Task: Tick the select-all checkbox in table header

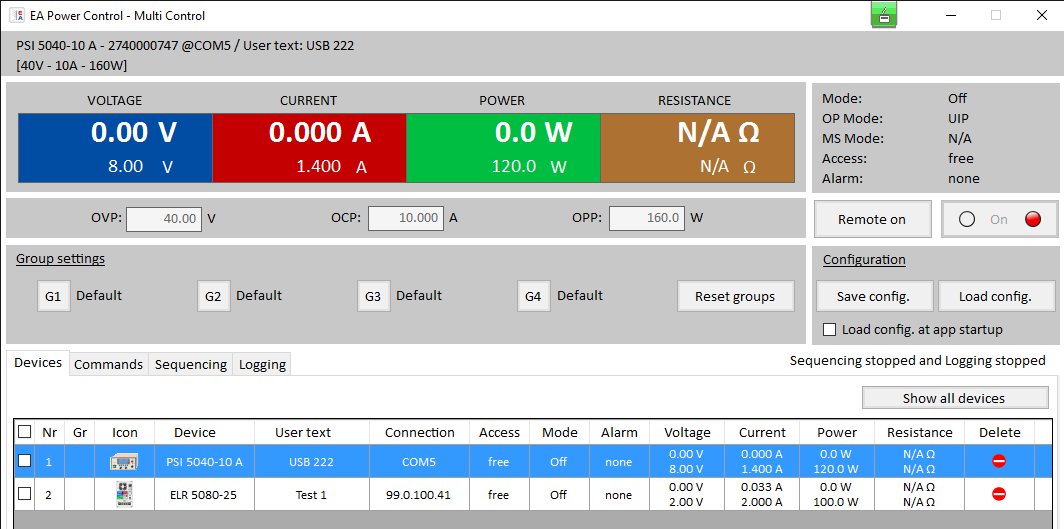Action: [24, 431]
